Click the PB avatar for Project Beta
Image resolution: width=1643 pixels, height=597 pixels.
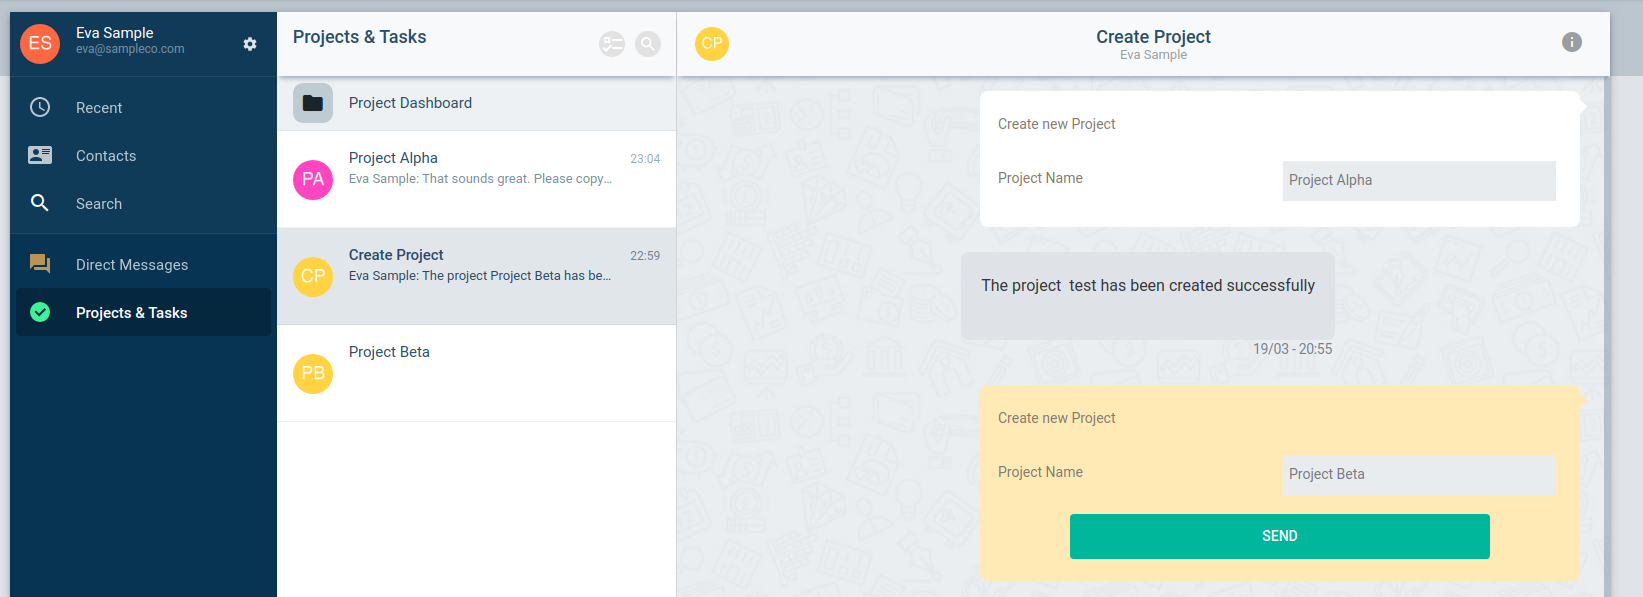313,373
